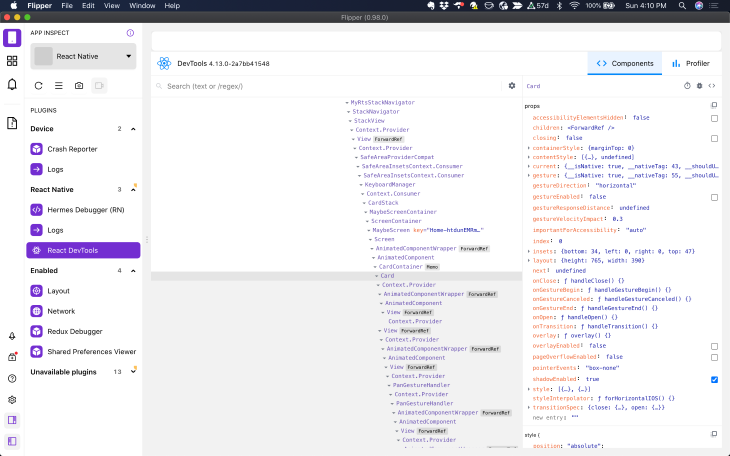Expand the insets prop
This screenshot has height=456, width=730.
click(x=529, y=252)
